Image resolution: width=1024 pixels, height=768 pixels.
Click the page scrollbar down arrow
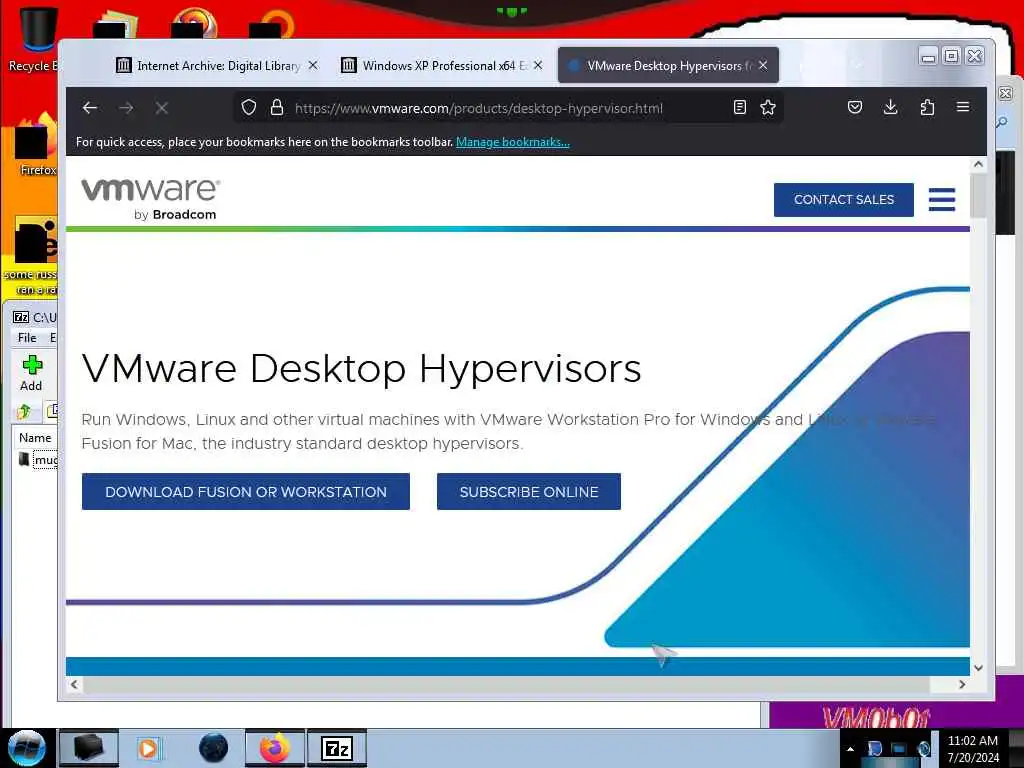pos(978,667)
